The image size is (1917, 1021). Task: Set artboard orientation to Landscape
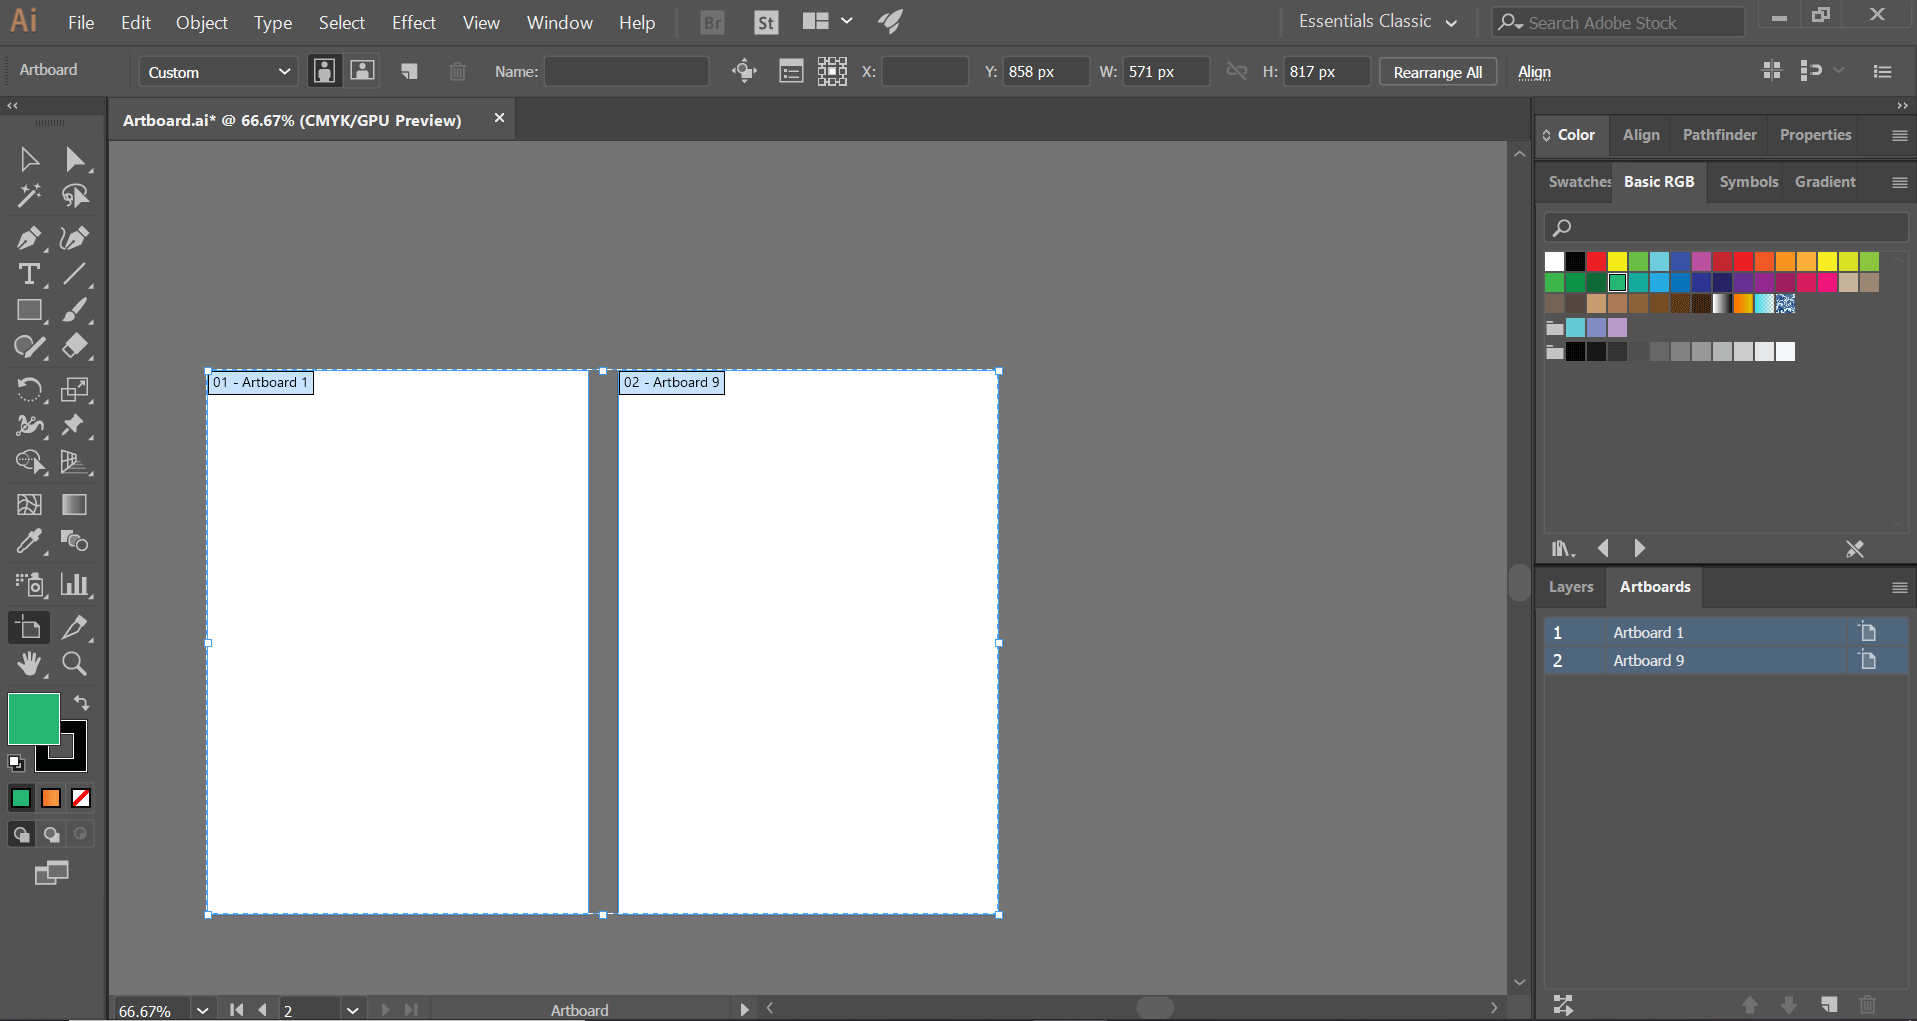coord(362,71)
